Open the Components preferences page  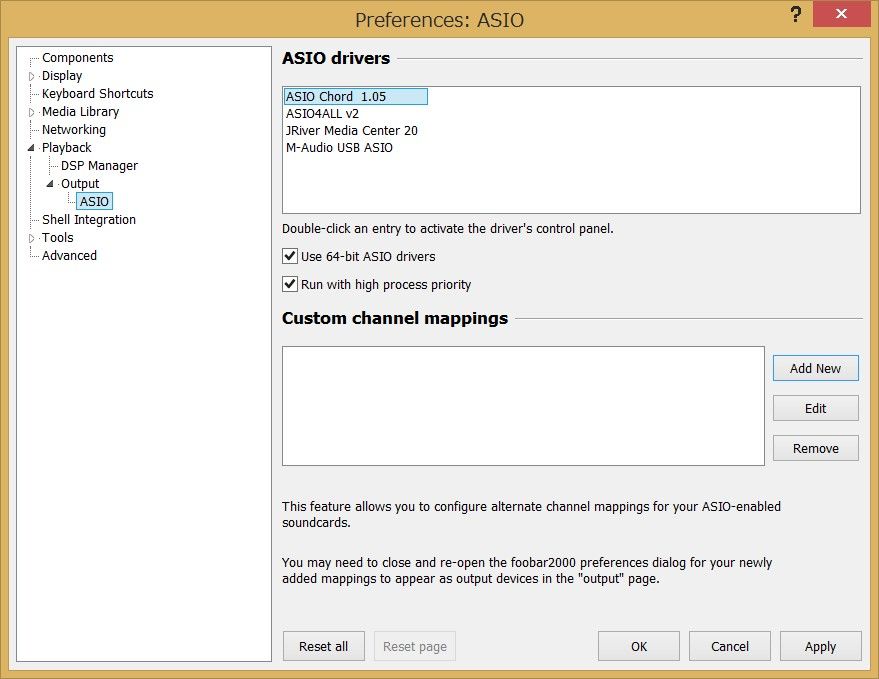(77, 58)
